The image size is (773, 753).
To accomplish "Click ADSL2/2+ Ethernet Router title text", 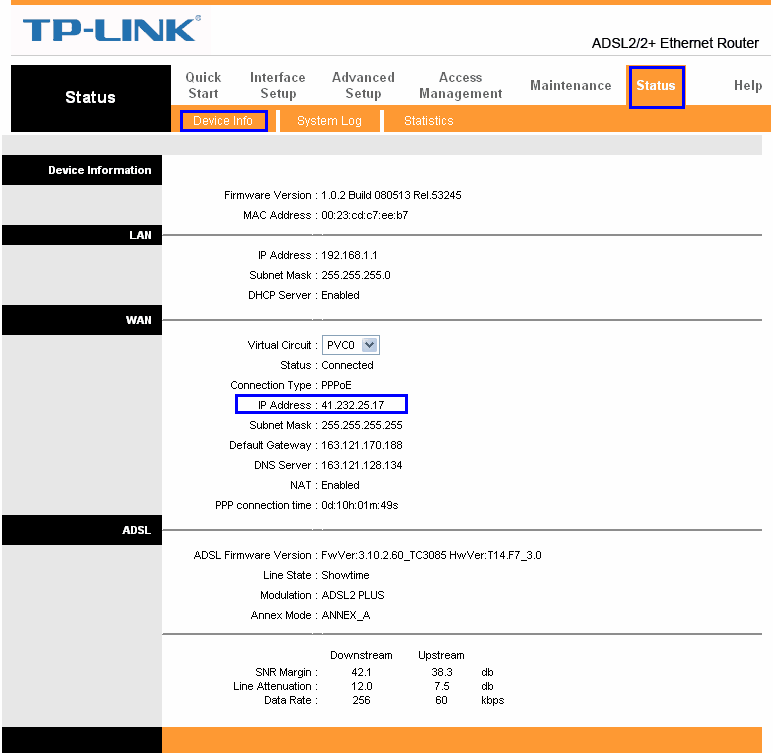I will (675, 43).
